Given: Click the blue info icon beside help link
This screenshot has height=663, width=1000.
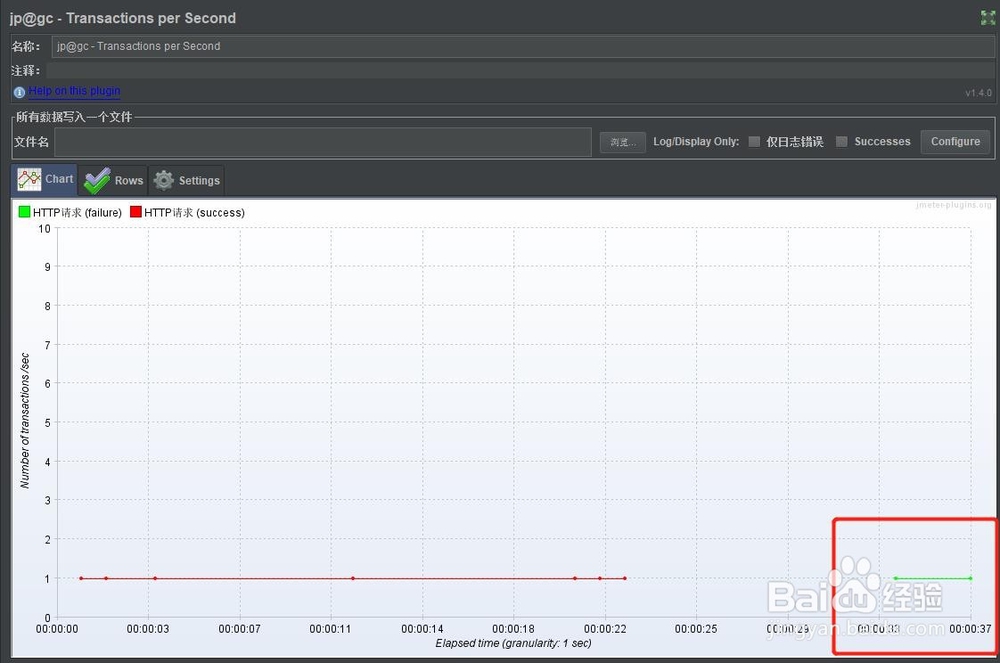Looking at the screenshot, I should click(19, 92).
